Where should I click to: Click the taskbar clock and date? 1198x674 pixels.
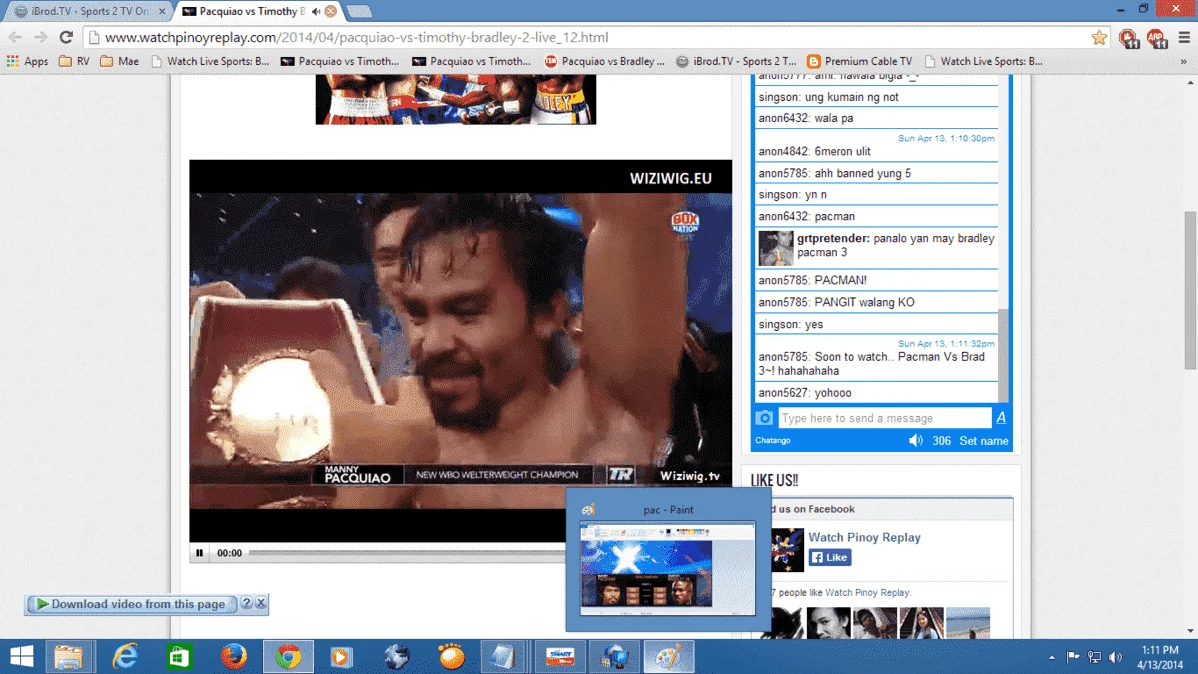pyautogui.click(x=1160, y=657)
